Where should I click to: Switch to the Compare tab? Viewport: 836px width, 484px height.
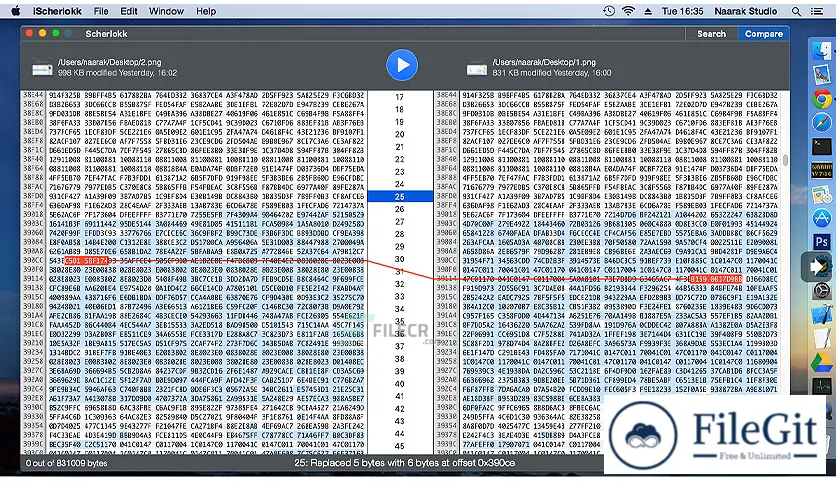coord(763,34)
